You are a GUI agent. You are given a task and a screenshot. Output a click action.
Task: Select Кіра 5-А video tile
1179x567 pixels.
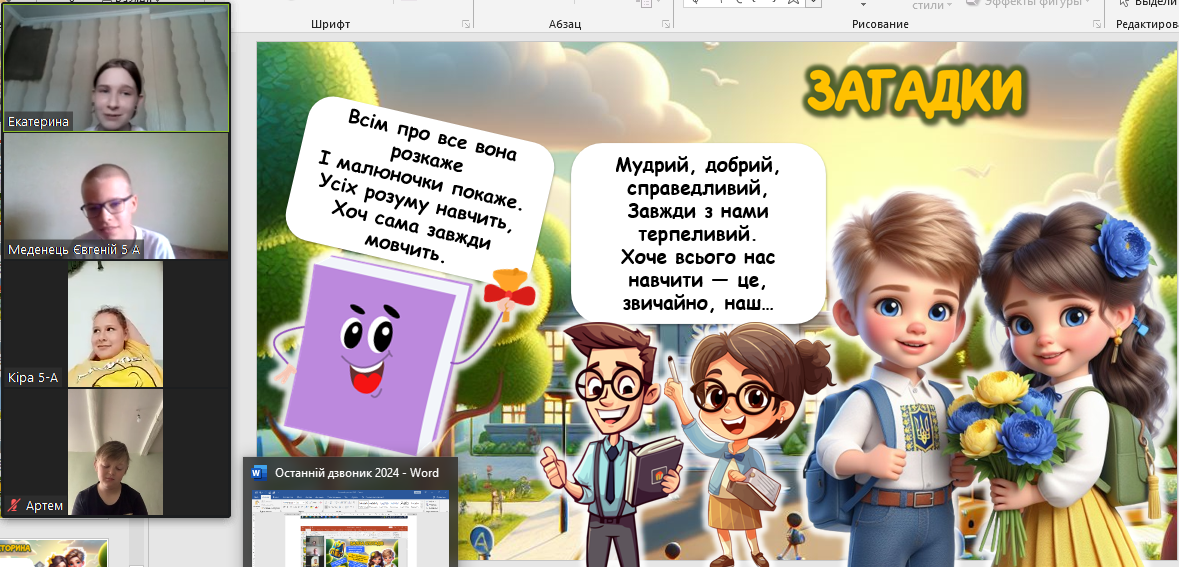[116, 324]
